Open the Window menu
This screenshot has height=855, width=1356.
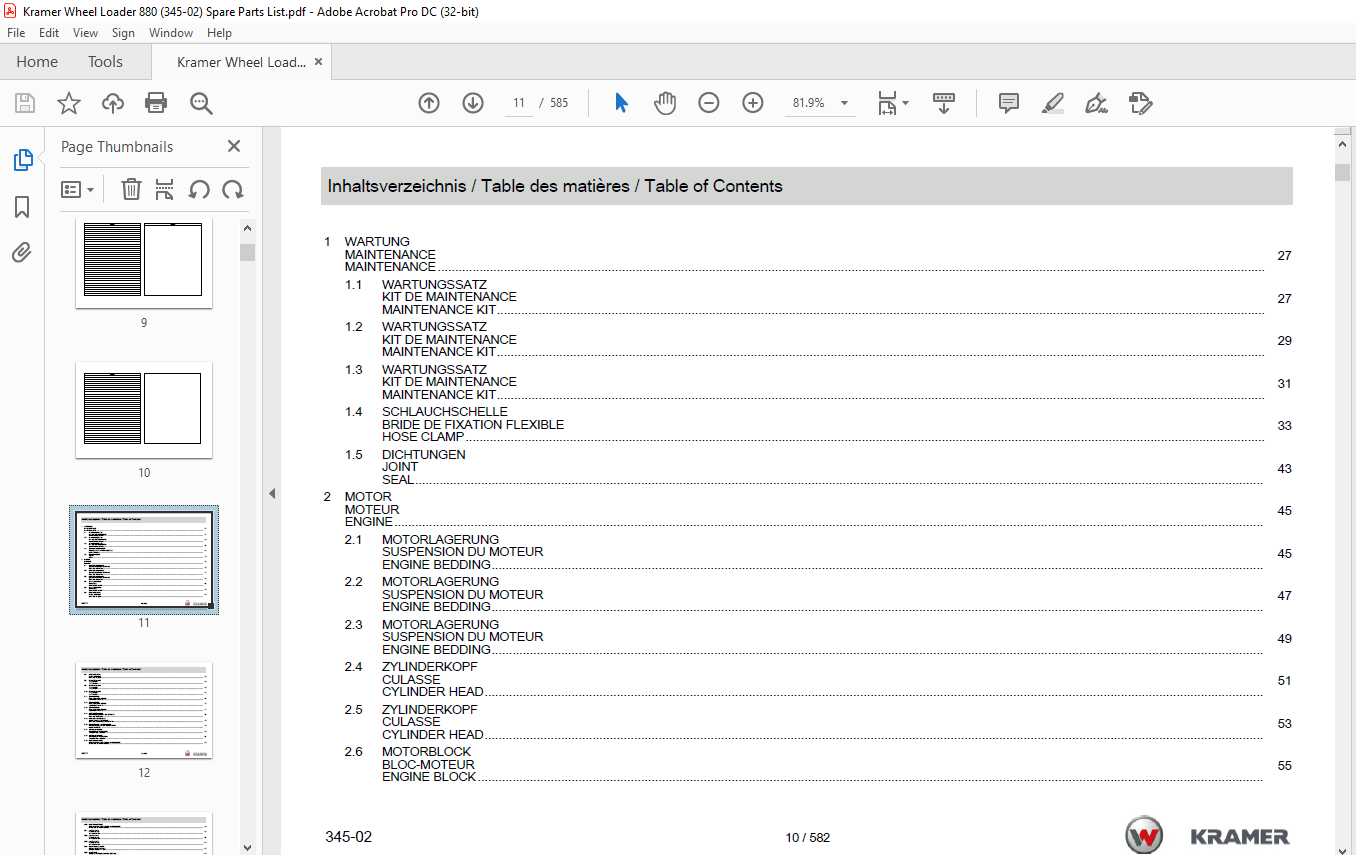coord(171,33)
